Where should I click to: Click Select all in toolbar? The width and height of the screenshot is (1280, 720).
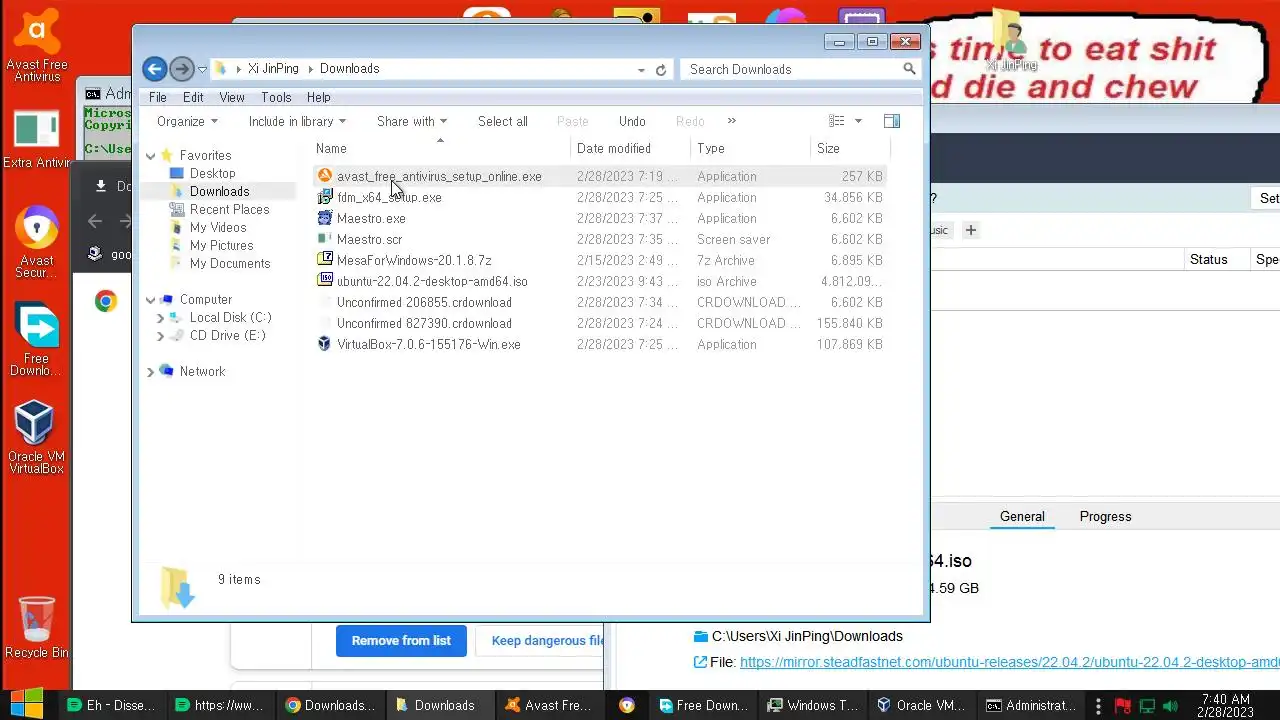(x=503, y=121)
